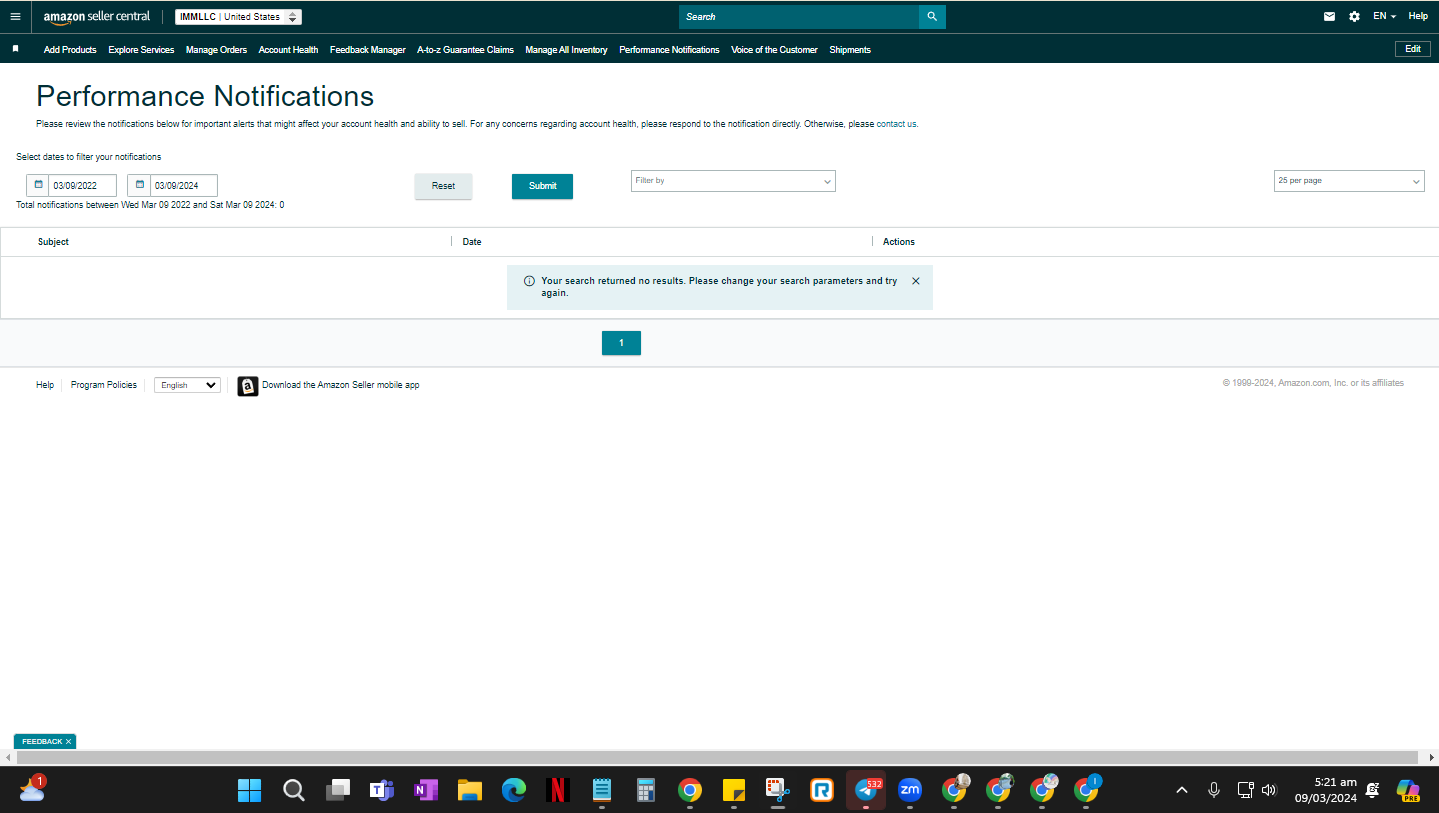Launch Microsoft Edge from taskbar
The width and height of the screenshot is (1439, 813).
pos(514,790)
